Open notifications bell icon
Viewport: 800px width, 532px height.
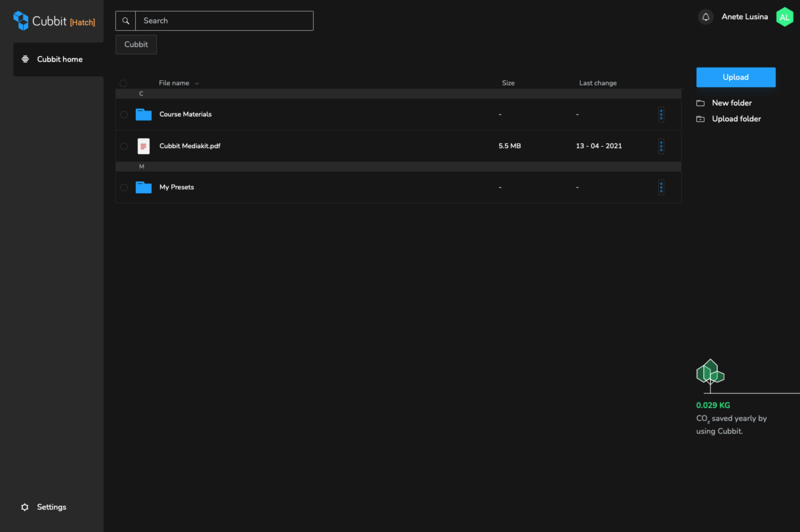tap(706, 17)
